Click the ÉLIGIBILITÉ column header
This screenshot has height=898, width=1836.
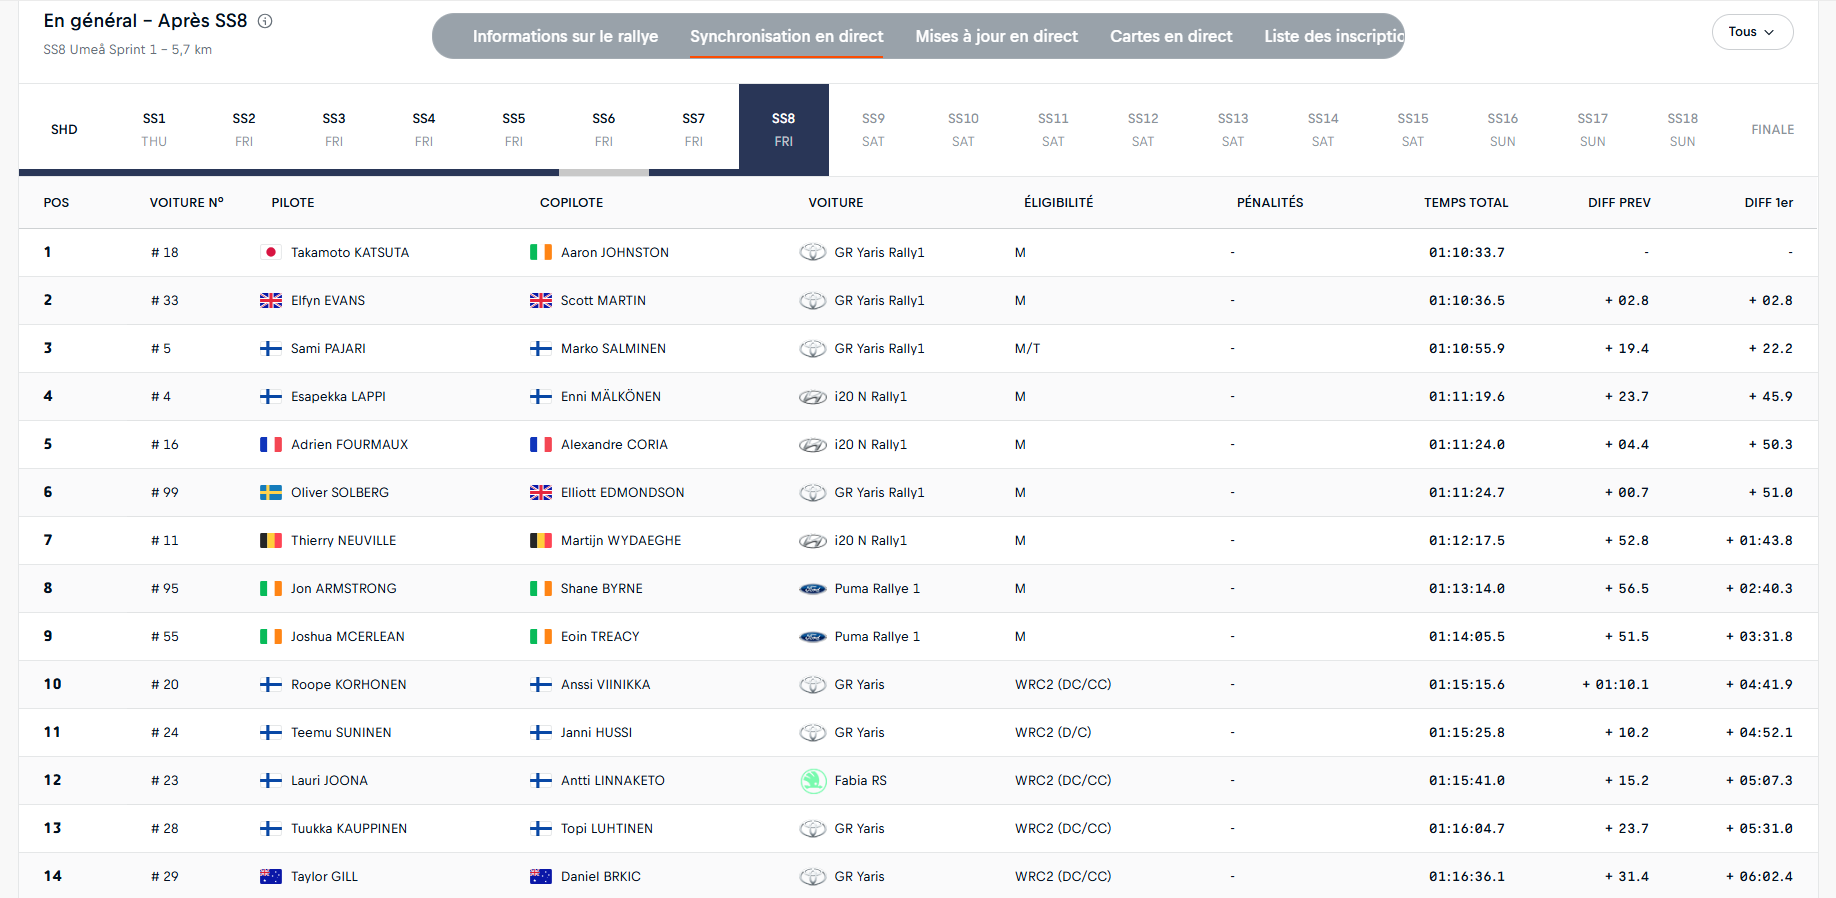click(x=1058, y=202)
